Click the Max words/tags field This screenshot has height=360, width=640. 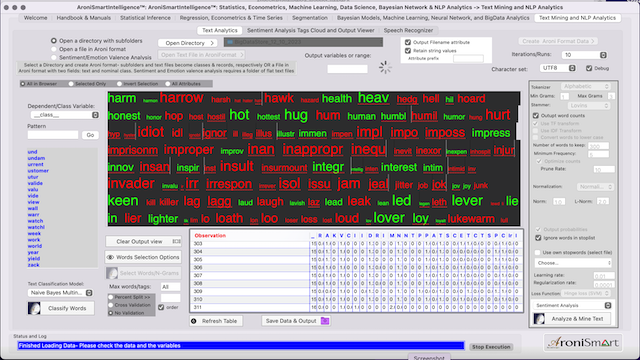pyautogui.click(x=170, y=287)
